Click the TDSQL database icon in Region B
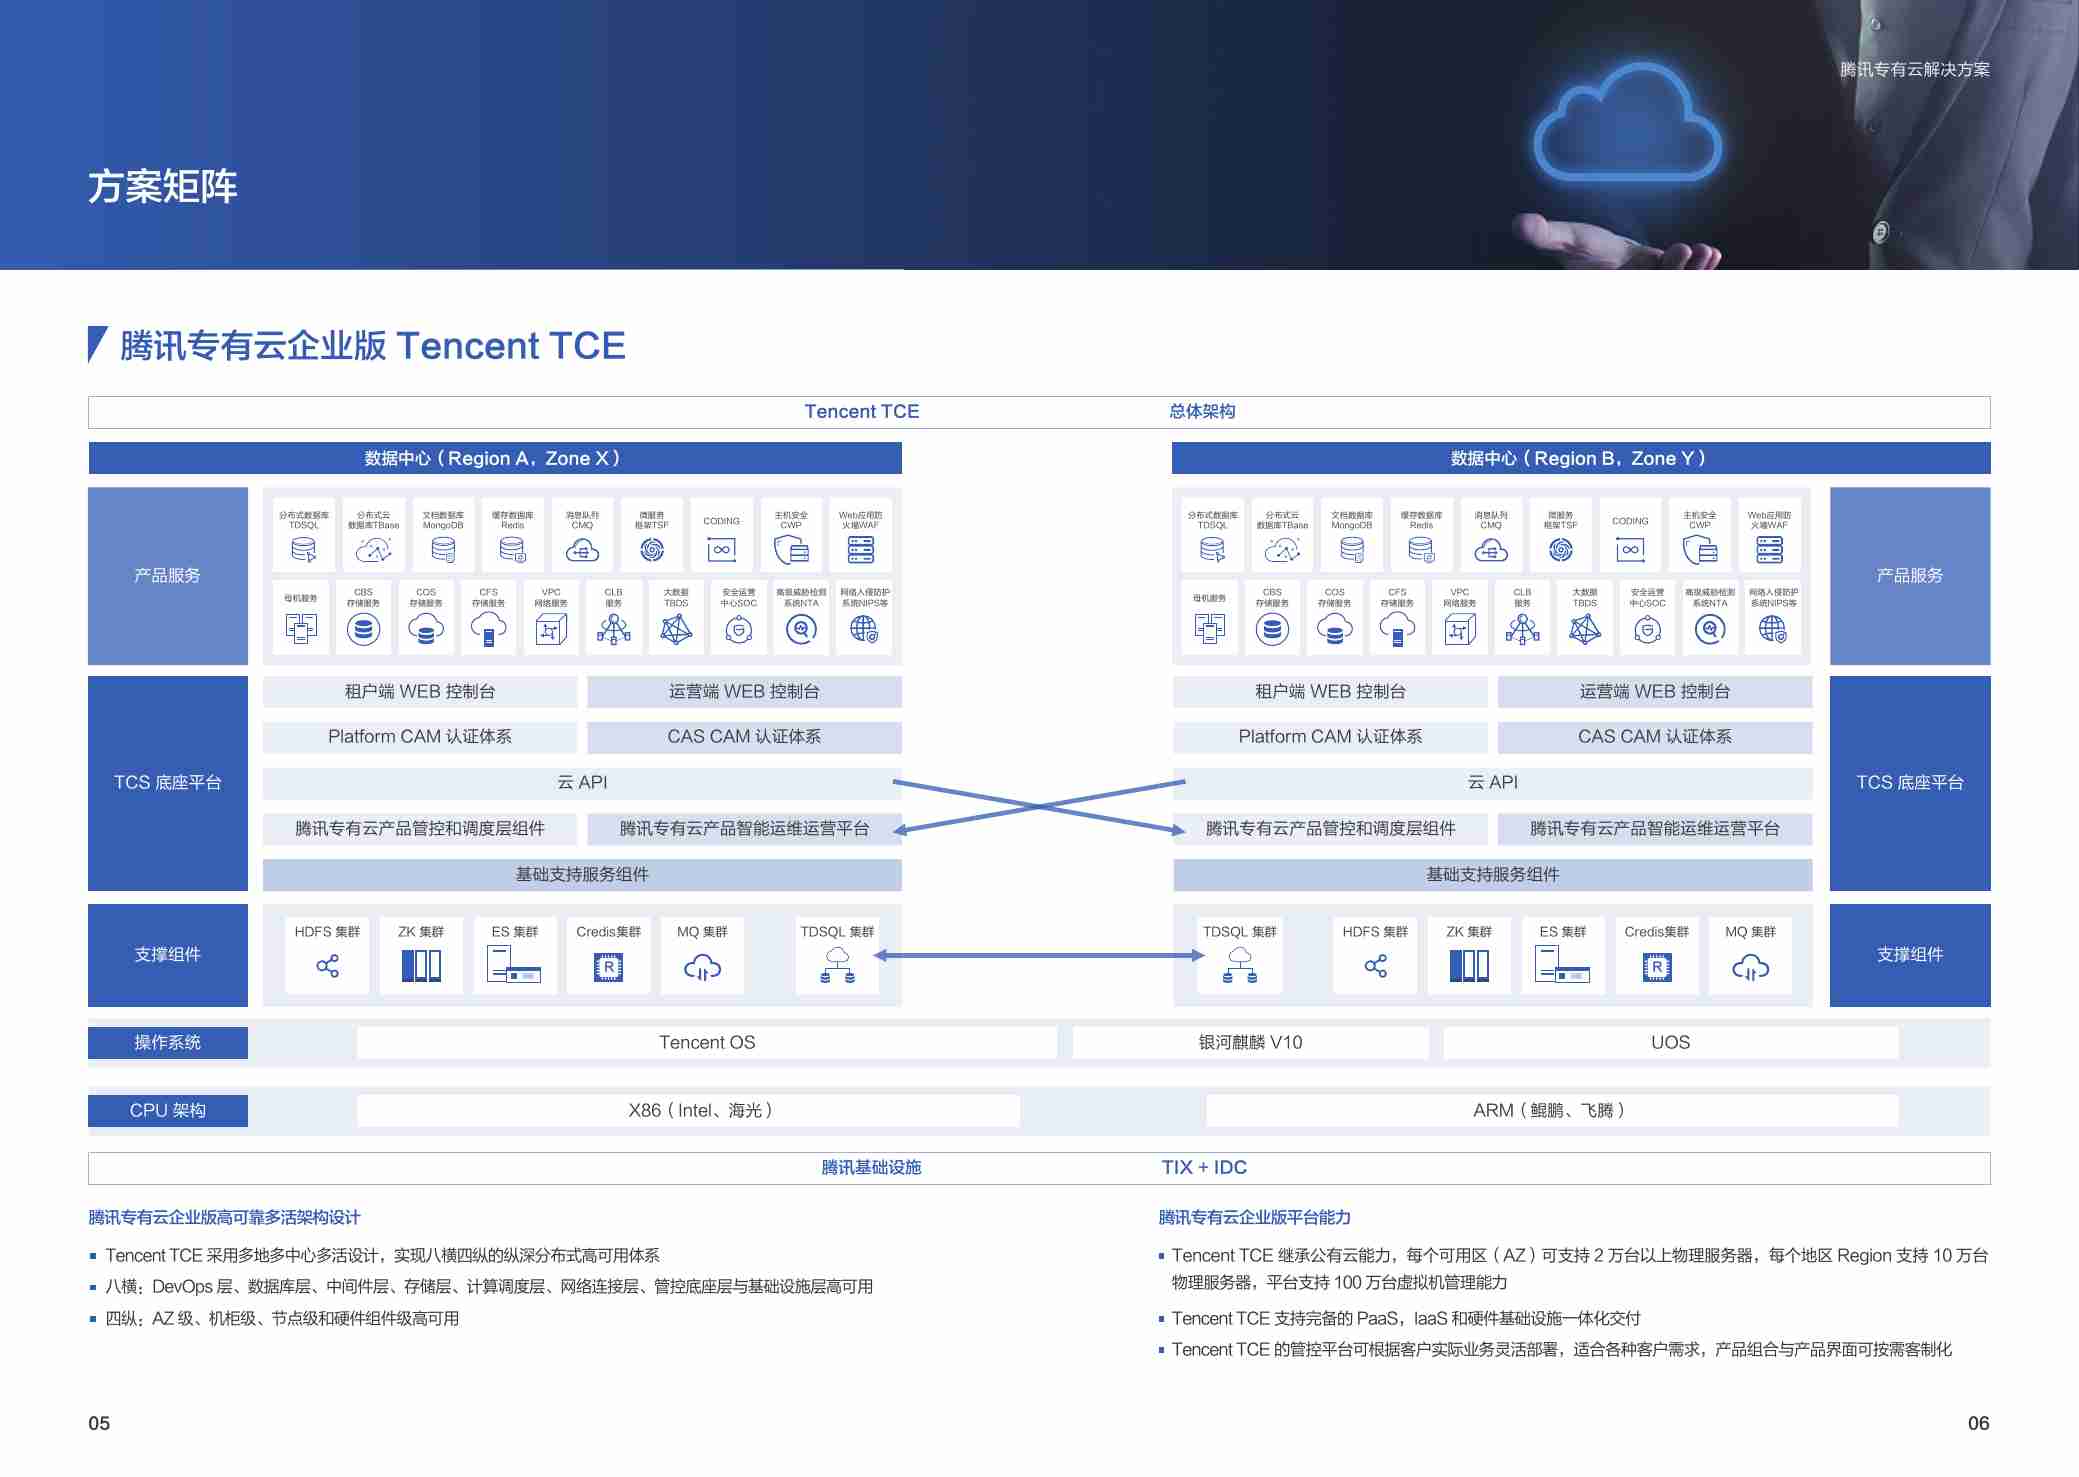The image size is (2079, 1477). point(1212,550)
